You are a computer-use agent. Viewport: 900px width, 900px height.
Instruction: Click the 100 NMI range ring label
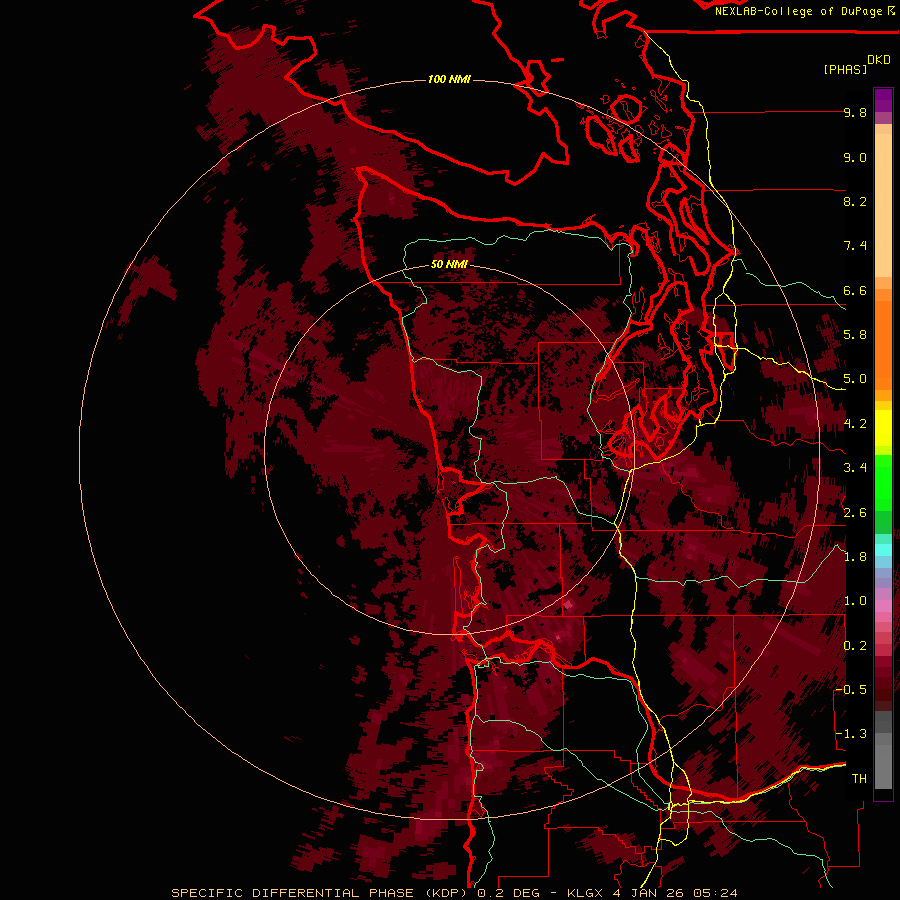click(449, 79)
